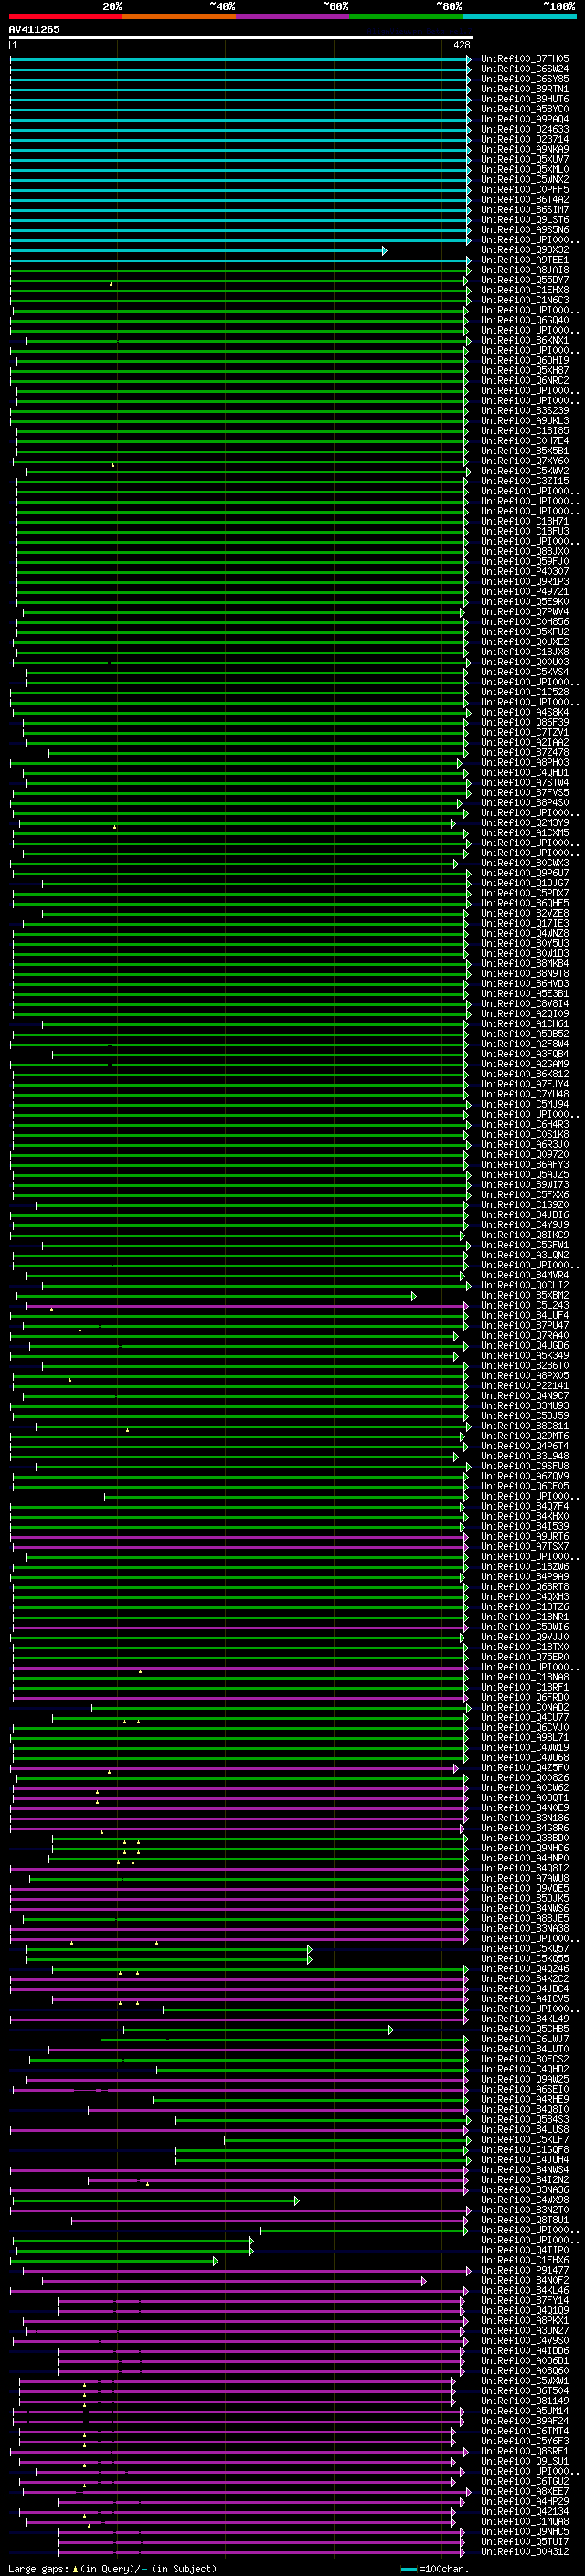The image size is (585, 2576).
Task: Click the green alignment bar for UniRef100_B5XBM2
Action: click(216, 1296)
